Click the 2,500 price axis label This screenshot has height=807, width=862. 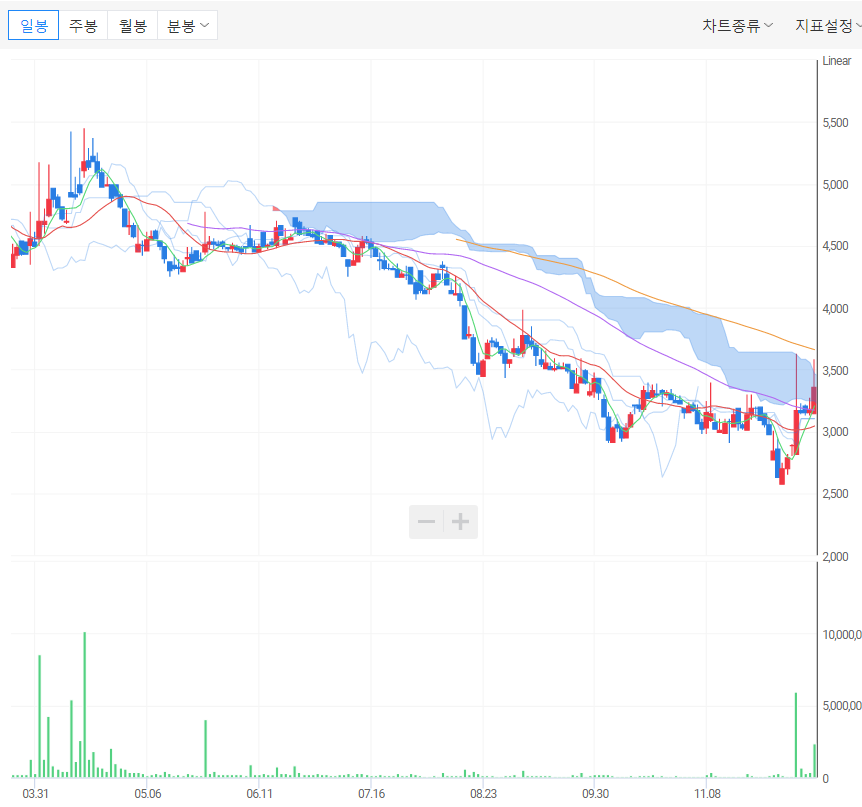coord(836,494)
